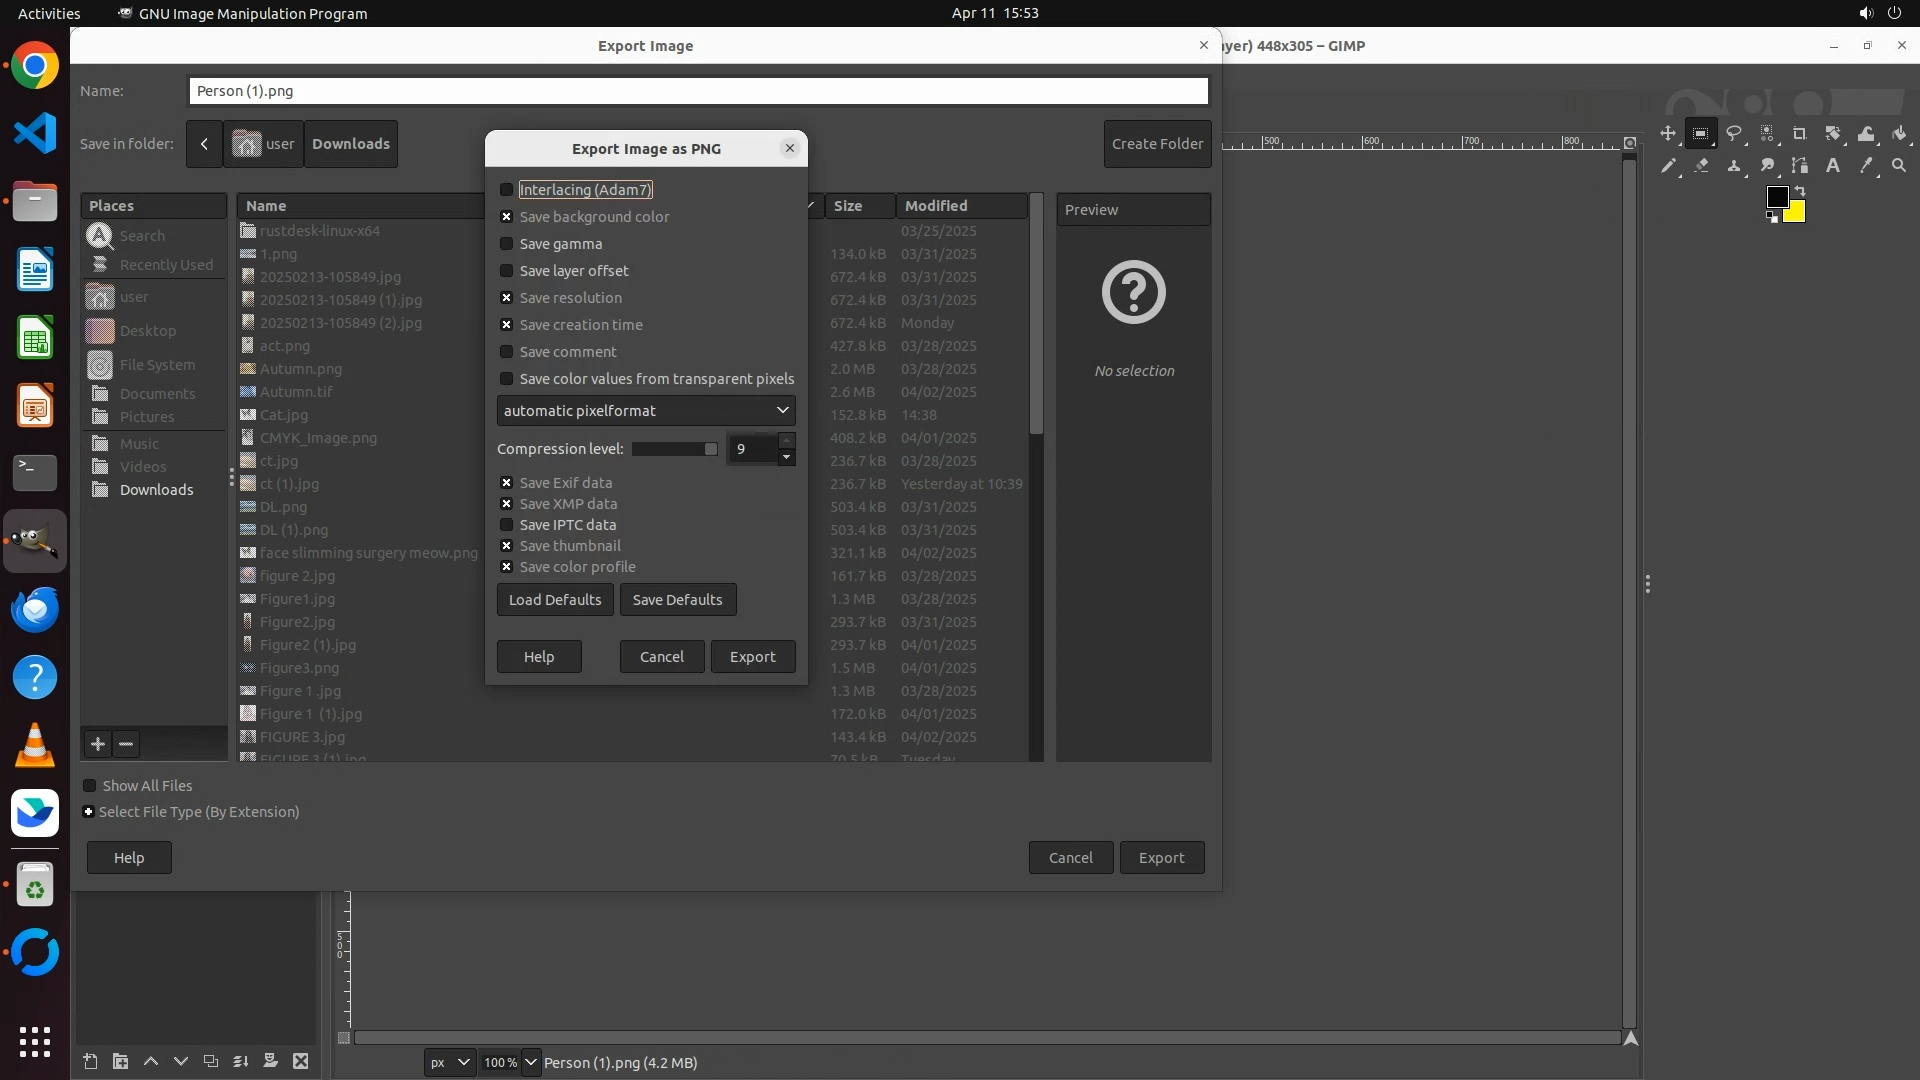Screen dimensions: 1920x1080
Task: Select the Text tool
Action: click(1833, 166)
